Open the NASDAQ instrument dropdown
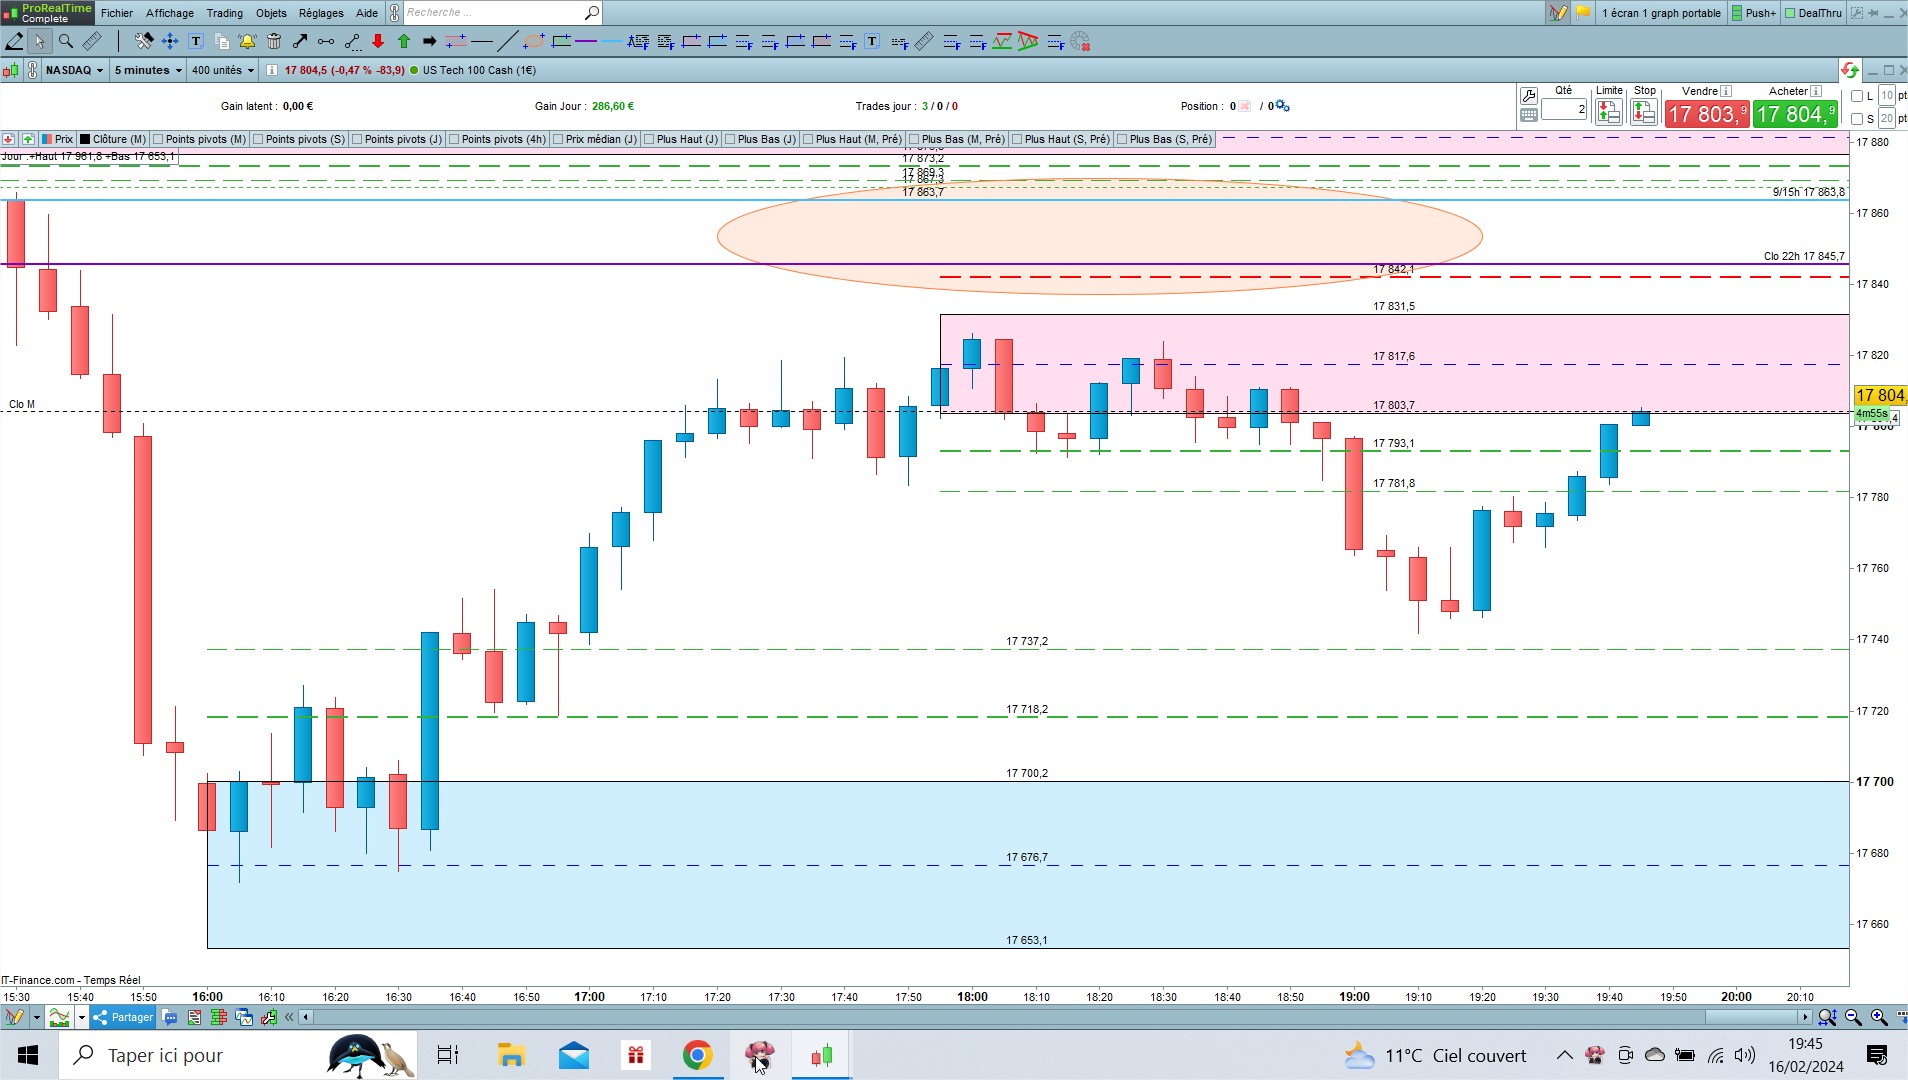Viewport: 1908px width, 1080px height. [x=75, y=70]
